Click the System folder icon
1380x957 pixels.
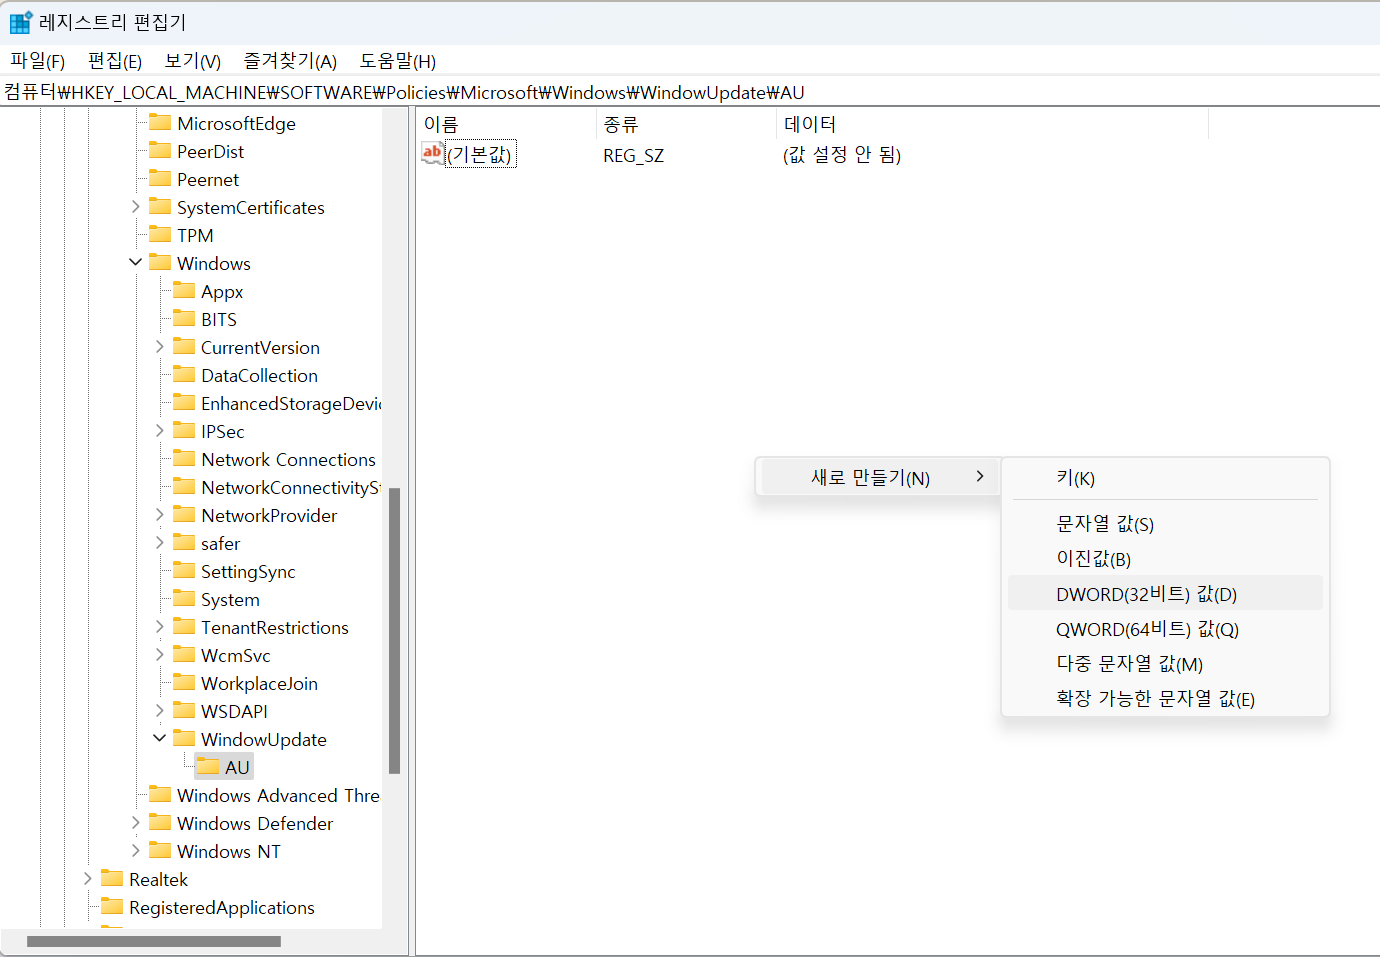pyautogui.click(x=184, y=598)
